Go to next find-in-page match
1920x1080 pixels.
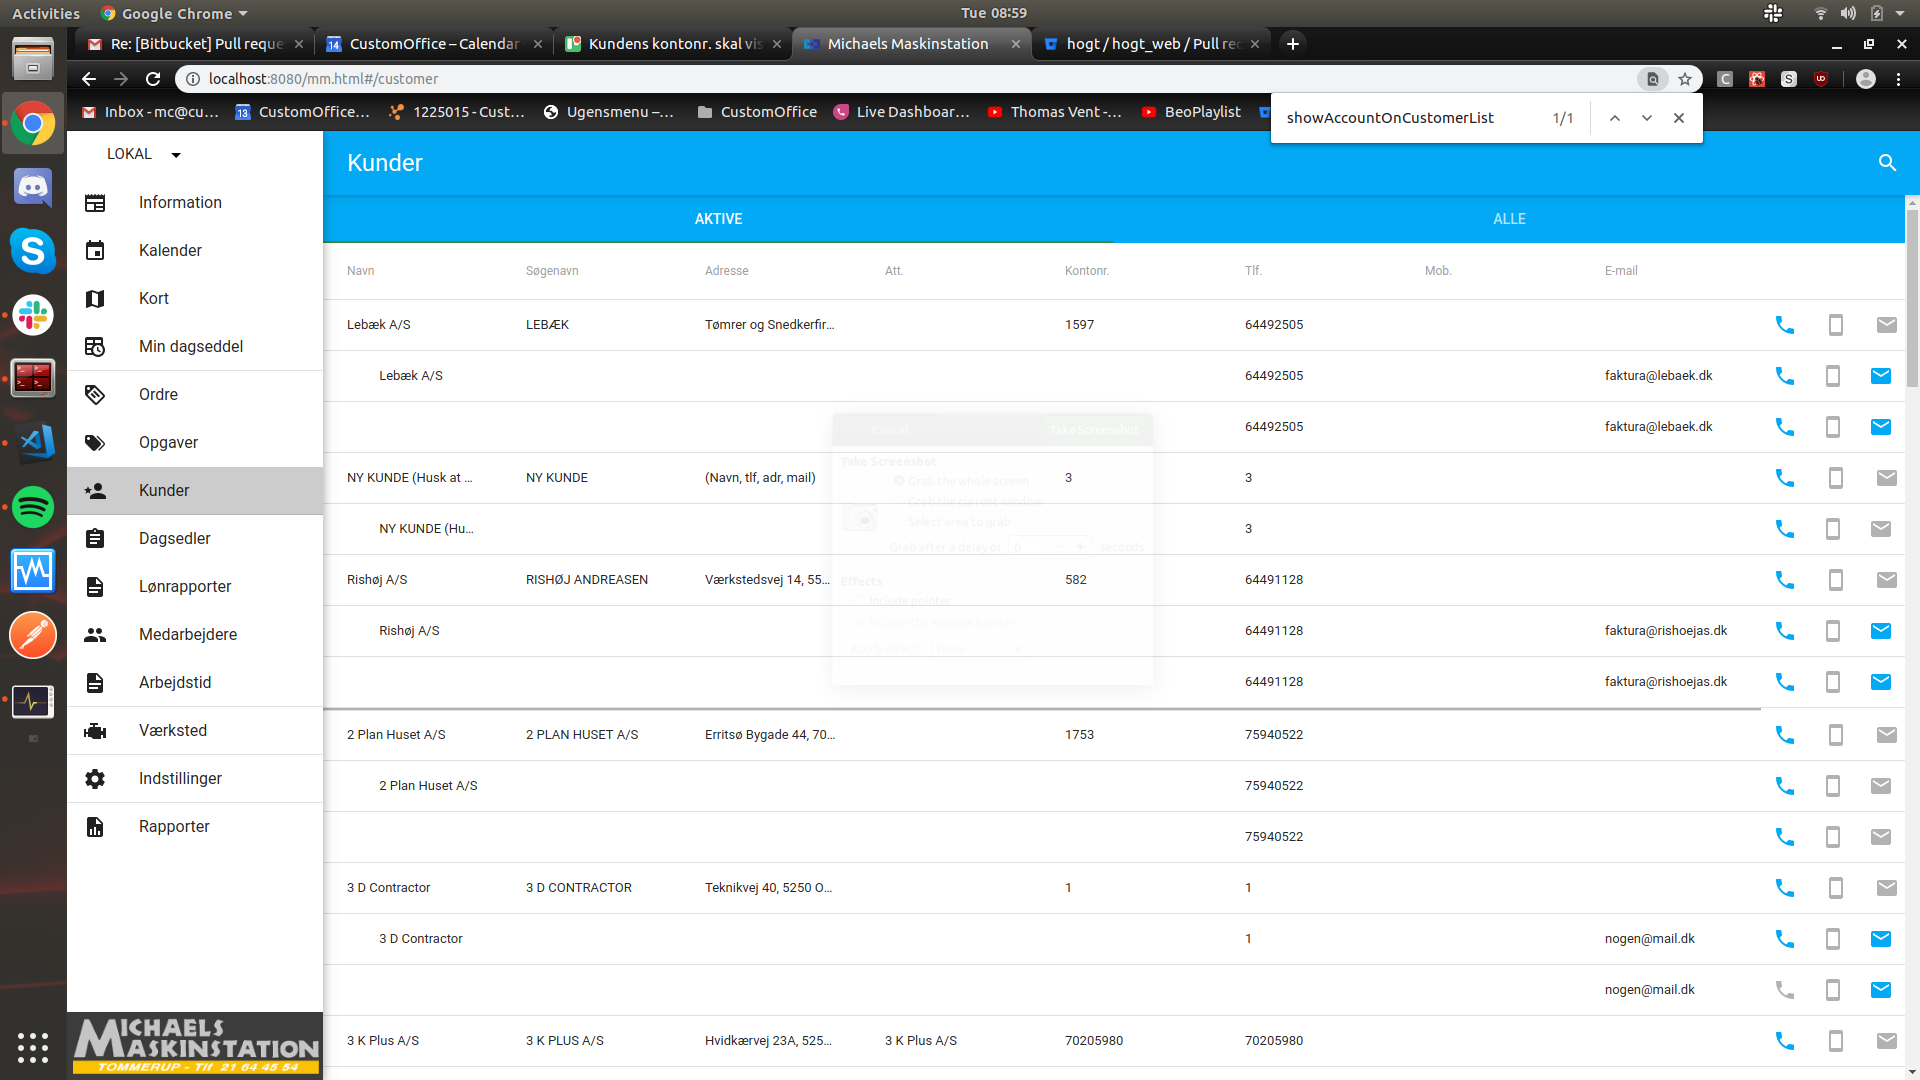1646,118
